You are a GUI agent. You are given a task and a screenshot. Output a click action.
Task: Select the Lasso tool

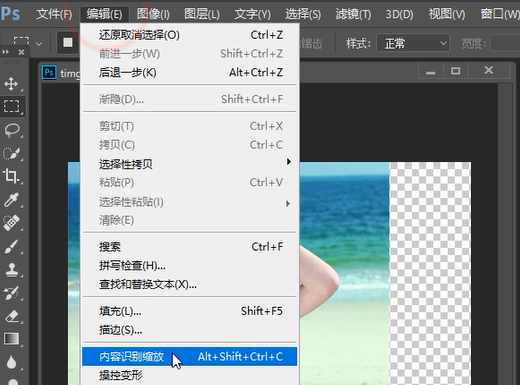(x=11, y=130)
